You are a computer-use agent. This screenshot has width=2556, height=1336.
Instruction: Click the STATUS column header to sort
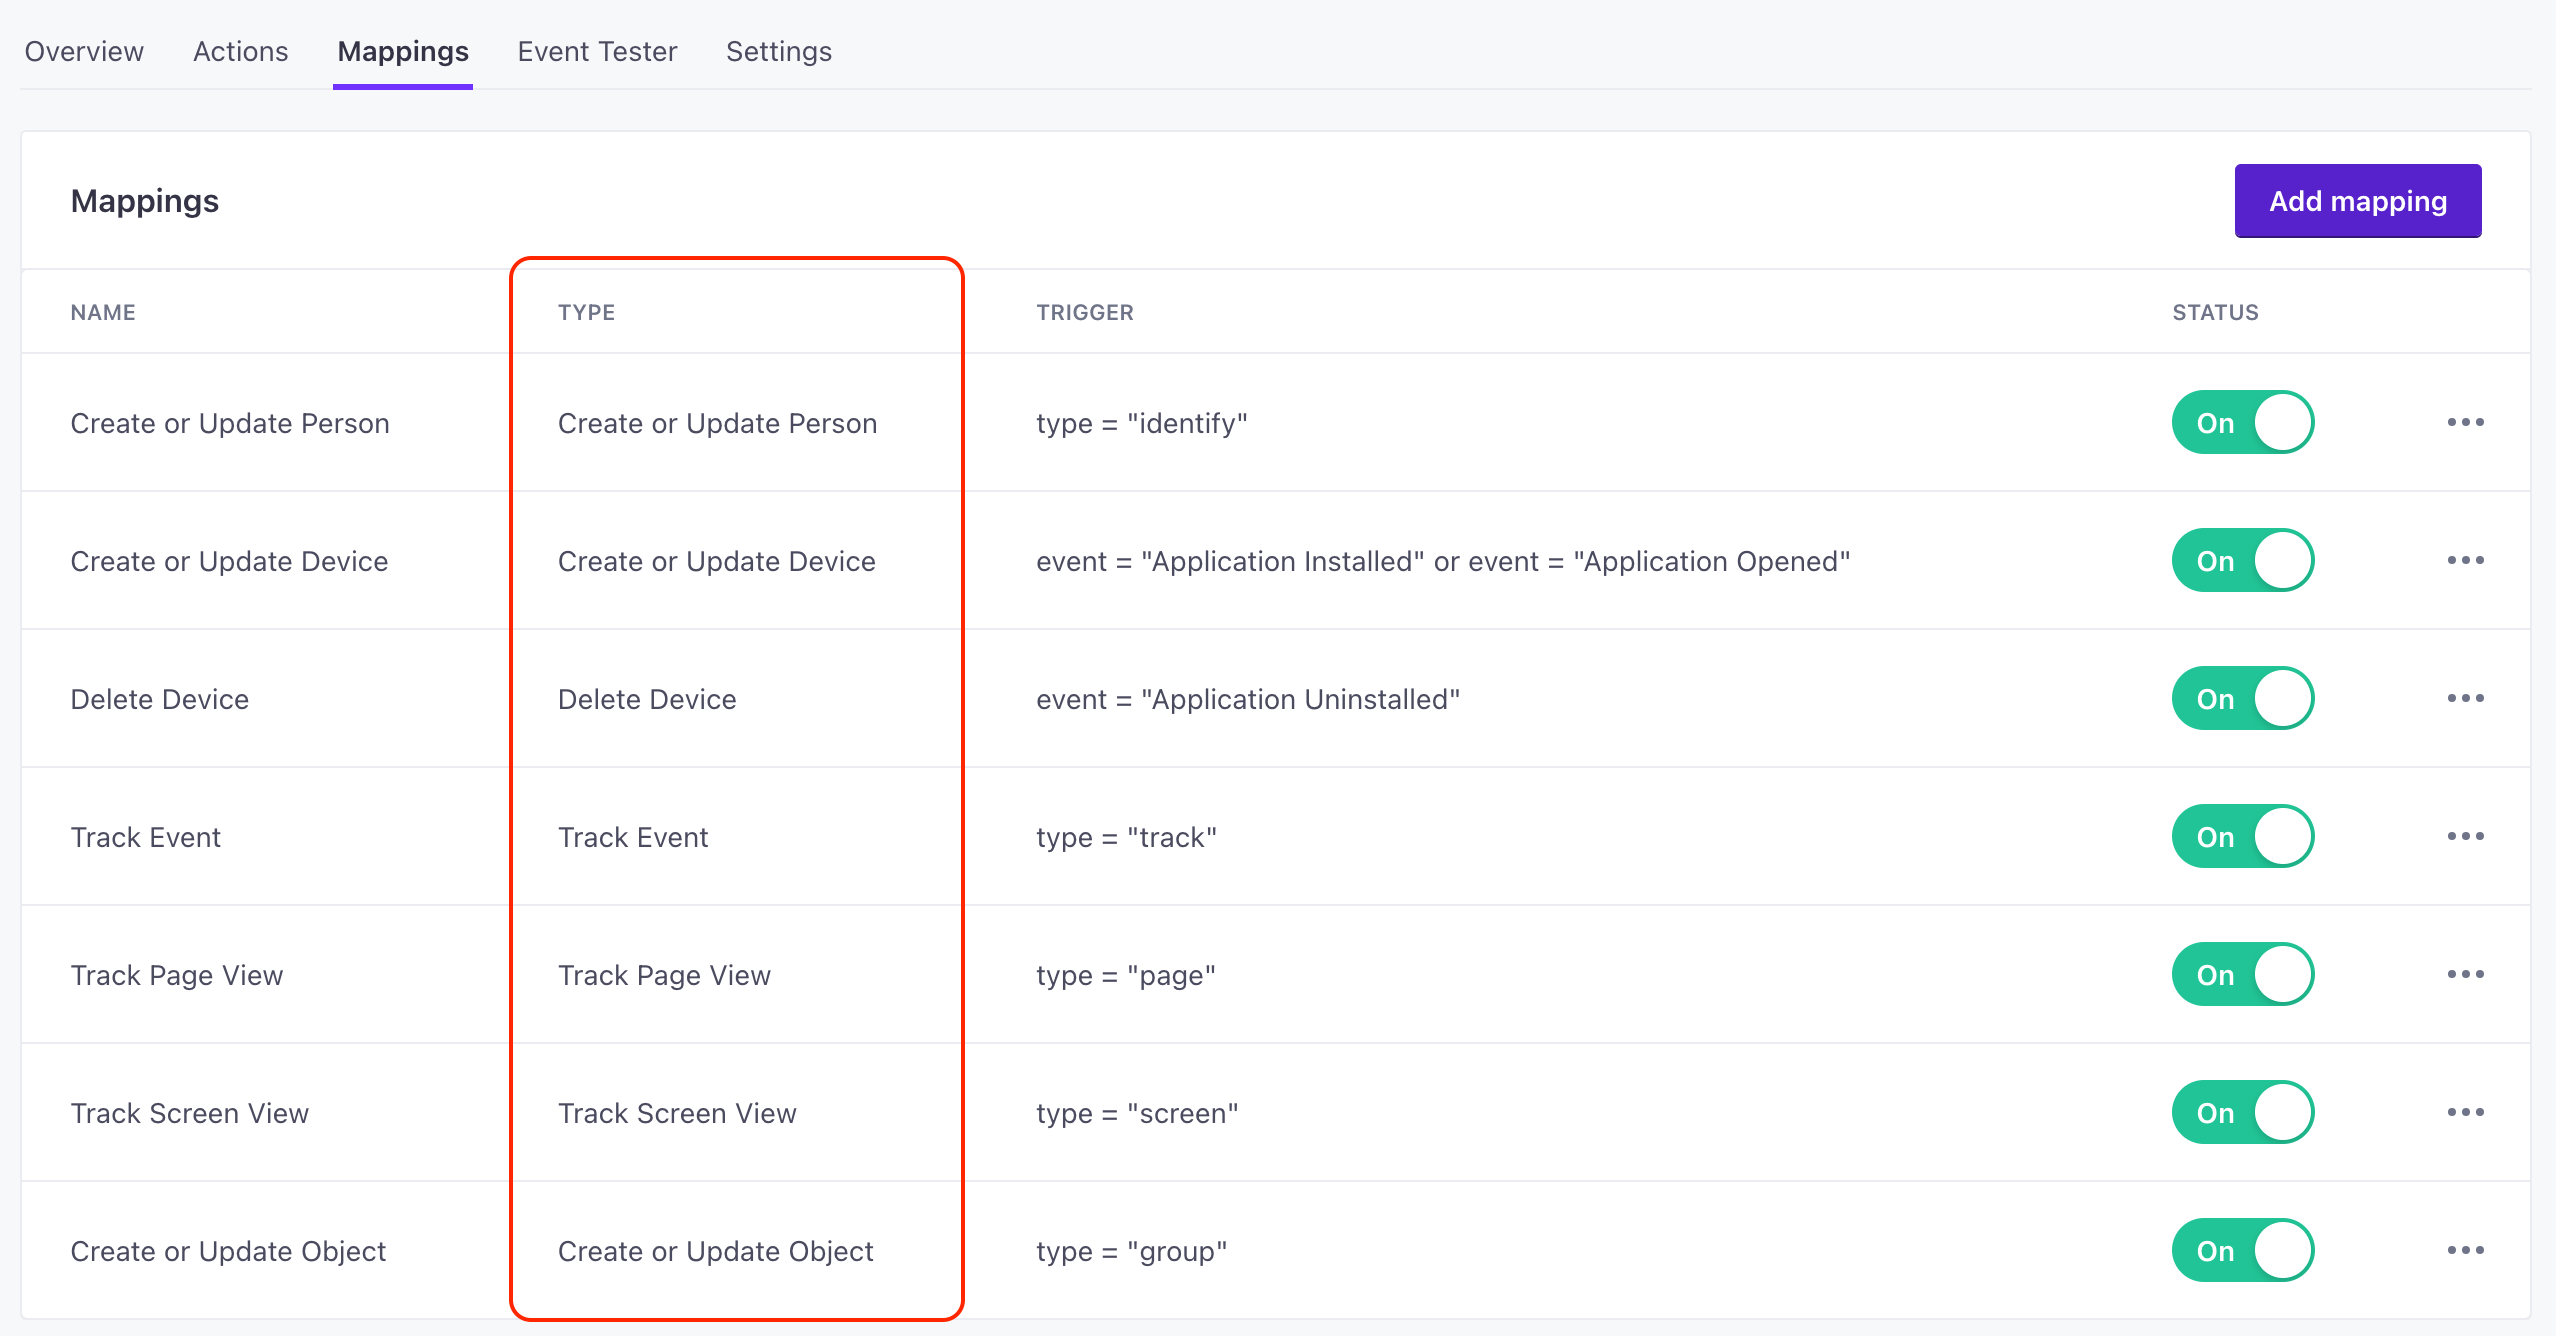click(2215, 311)
